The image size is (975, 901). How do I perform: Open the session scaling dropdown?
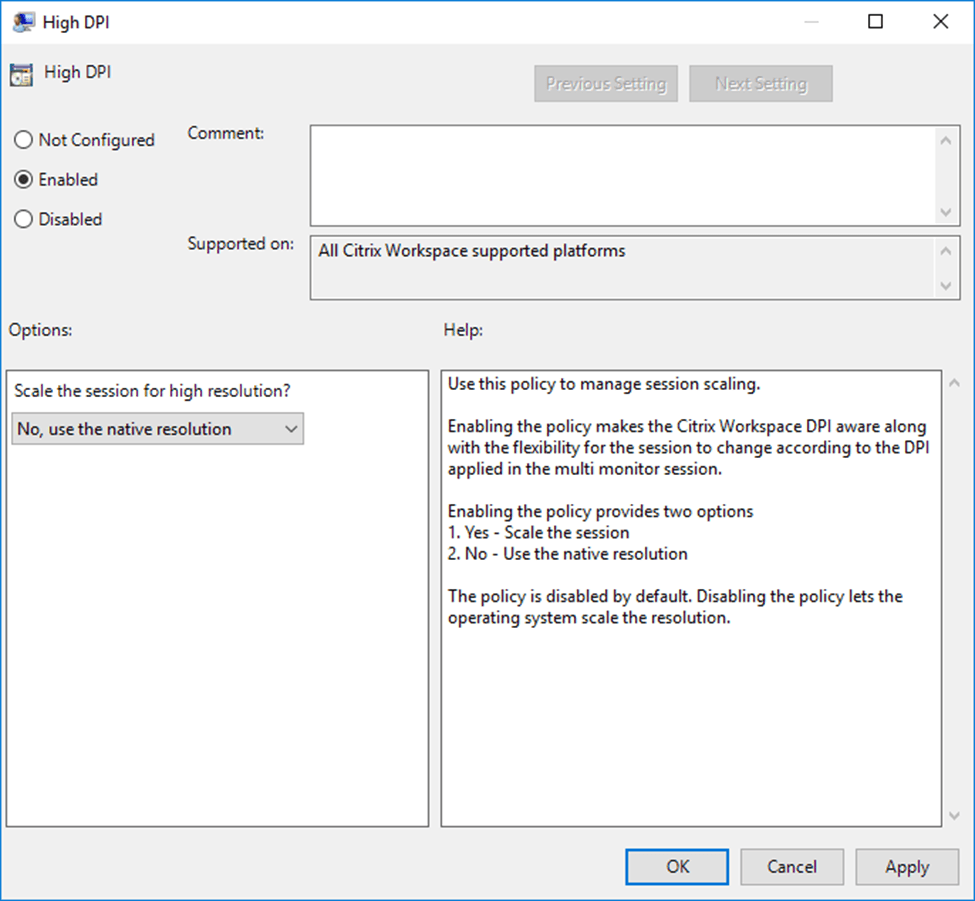click(x=157, y=429)
